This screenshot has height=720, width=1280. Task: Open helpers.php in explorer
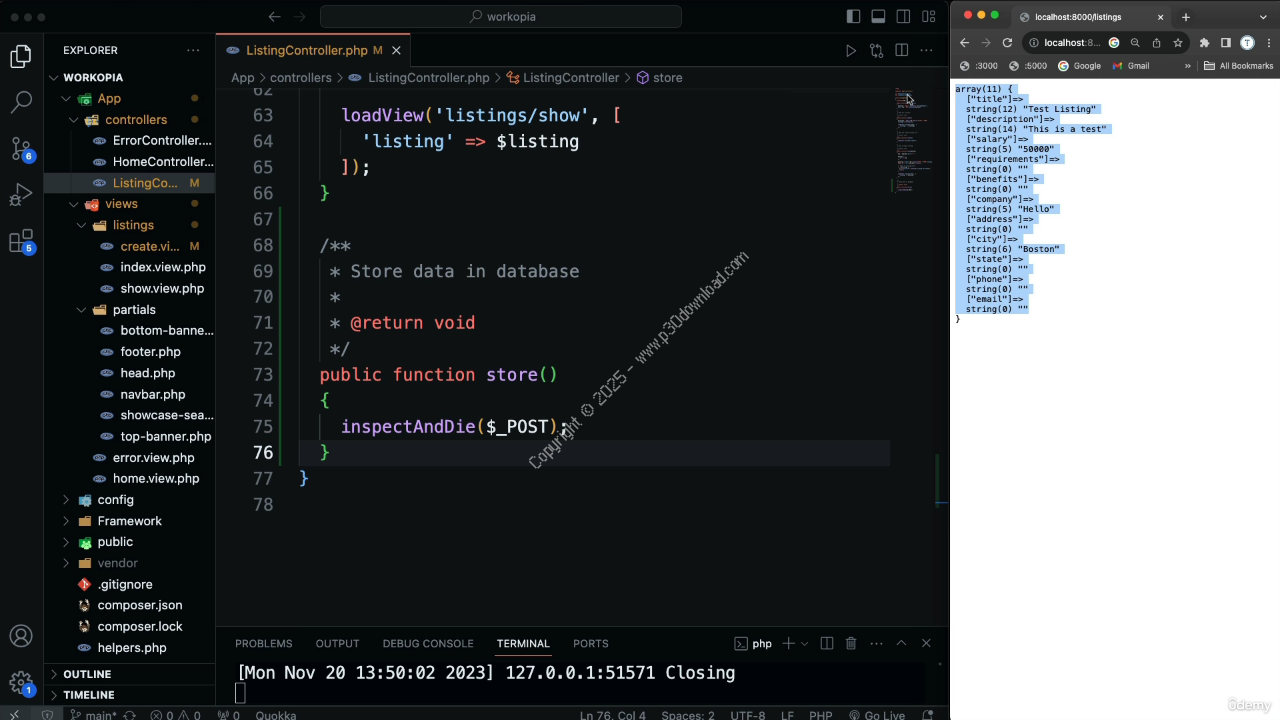(130, 648)
